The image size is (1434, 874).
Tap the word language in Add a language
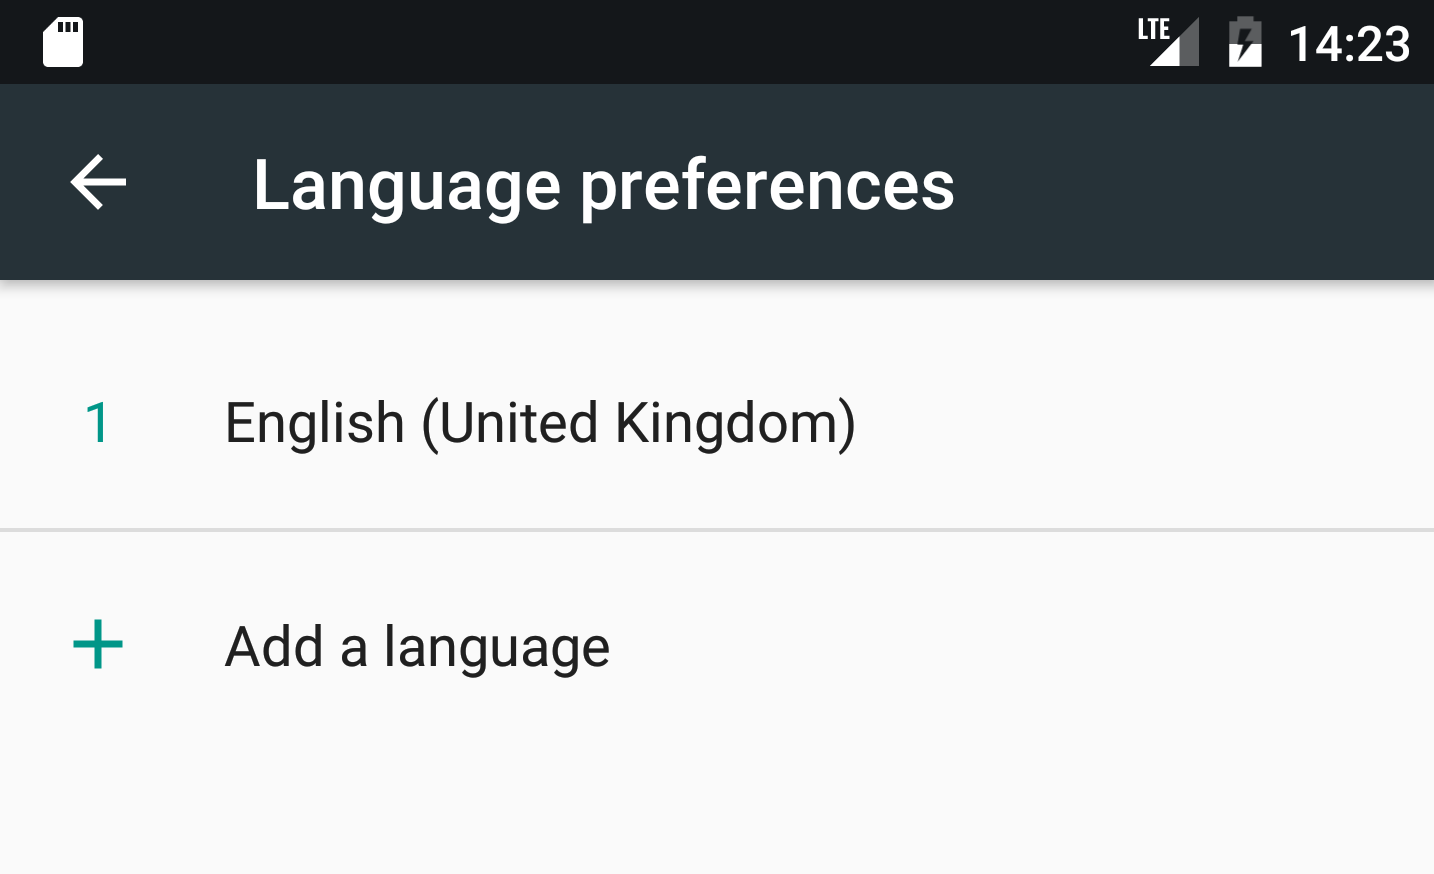(497, 647)
